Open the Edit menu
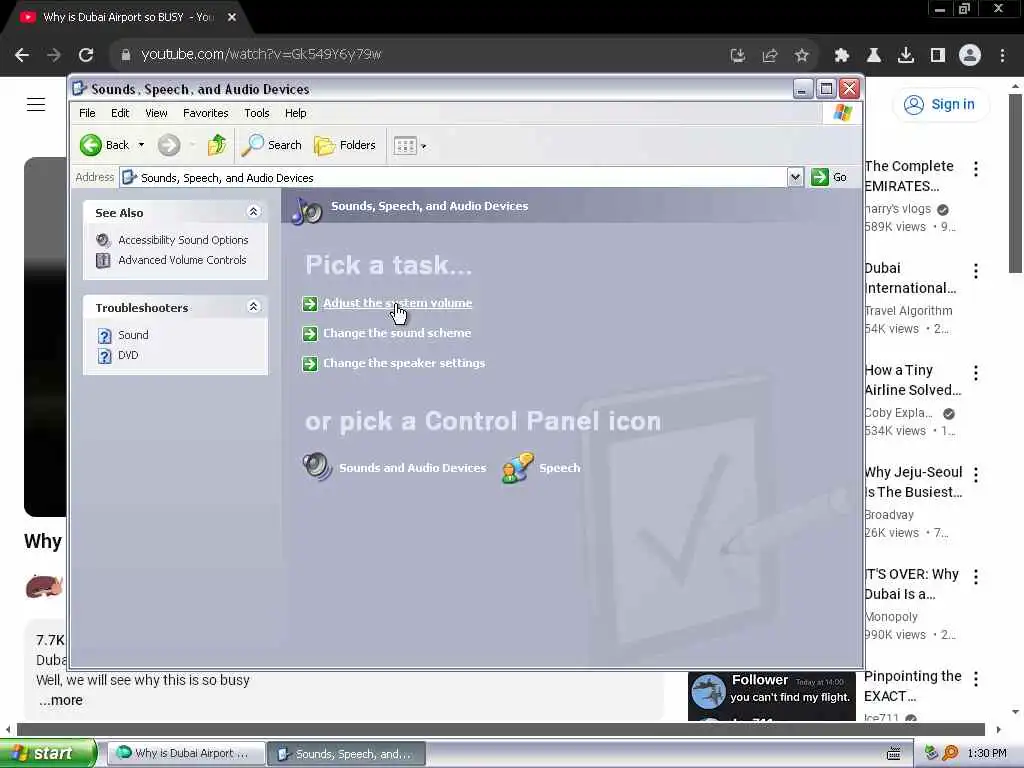Image resolution: width=1024 pixels, height=768 pixels. tap(120, 113)
